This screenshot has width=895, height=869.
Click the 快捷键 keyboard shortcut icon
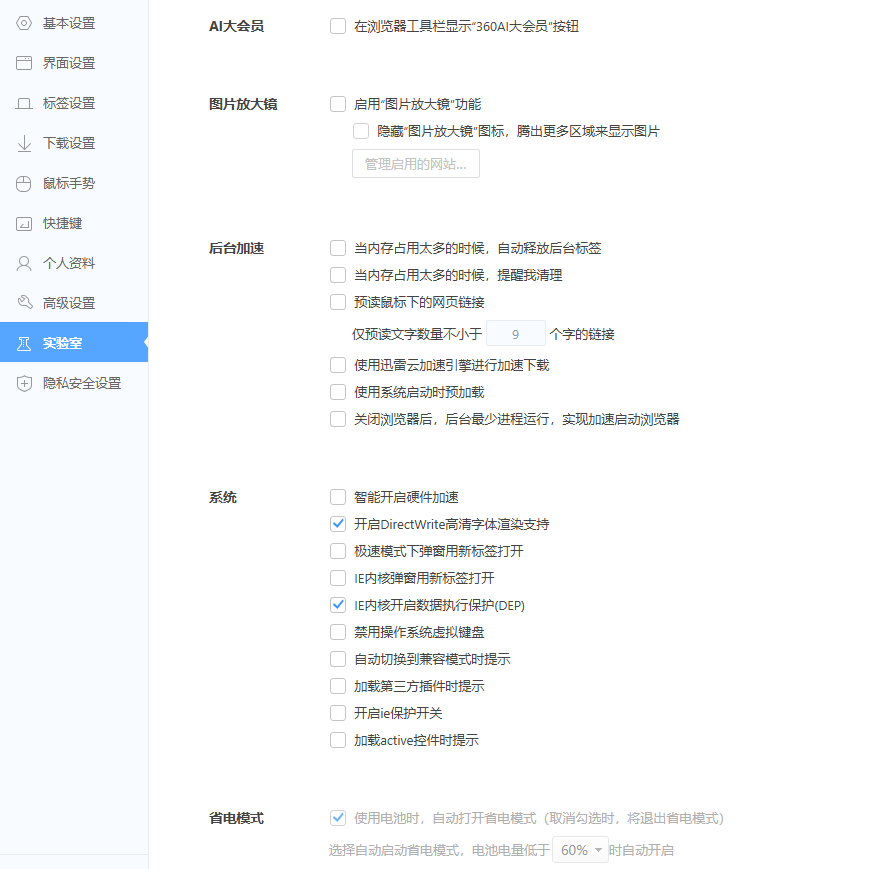click(24, 223)
